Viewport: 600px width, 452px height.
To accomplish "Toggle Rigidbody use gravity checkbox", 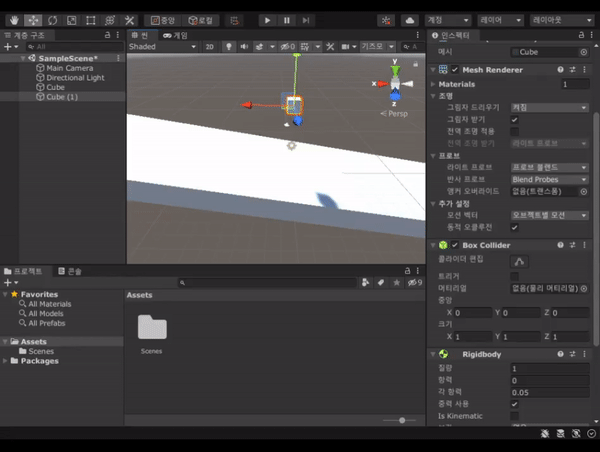I will pyautogui.click(x=515, y=404).
